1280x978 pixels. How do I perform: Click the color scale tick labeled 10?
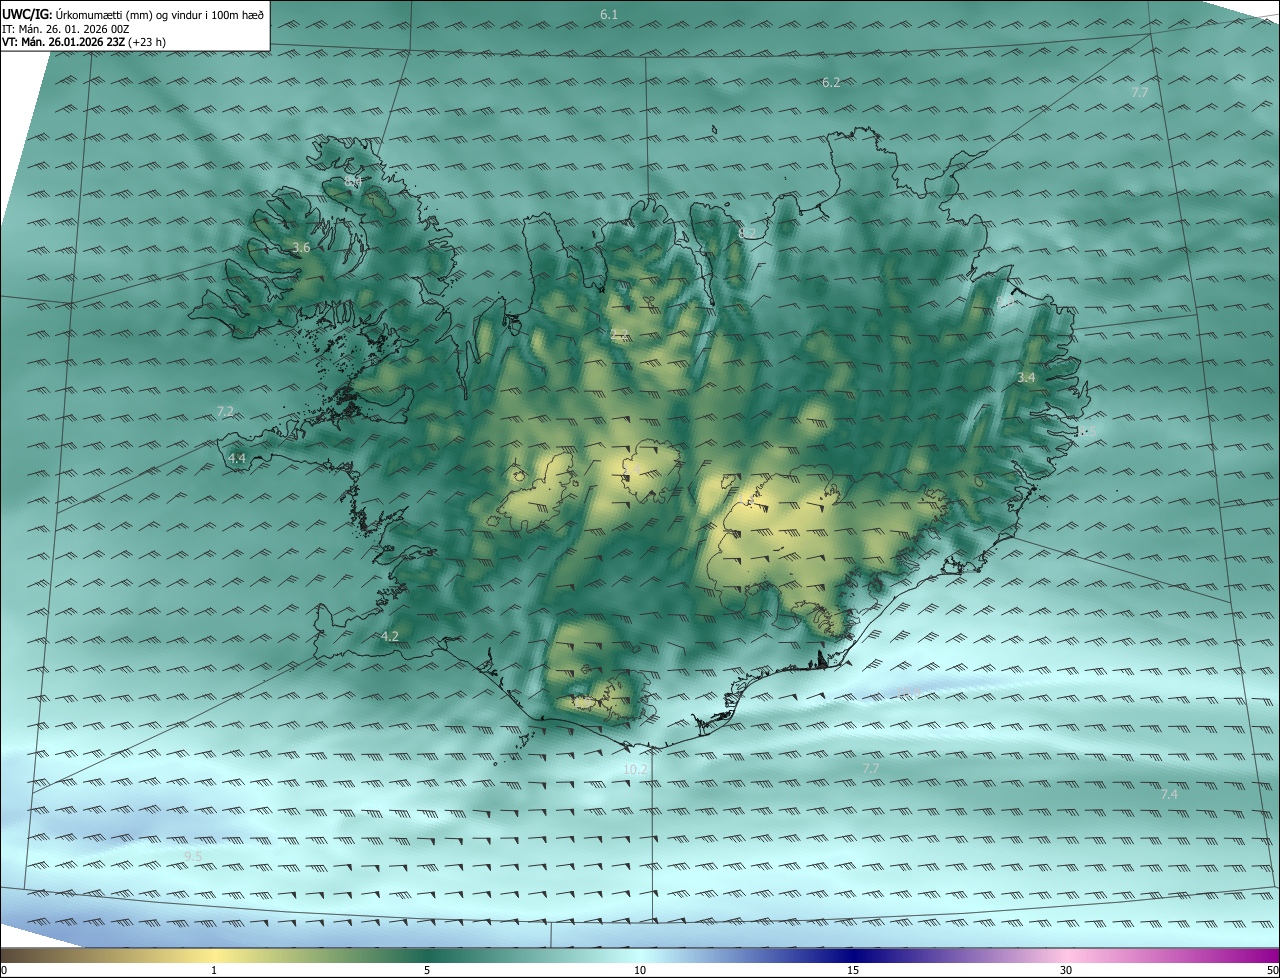[640, 970]
